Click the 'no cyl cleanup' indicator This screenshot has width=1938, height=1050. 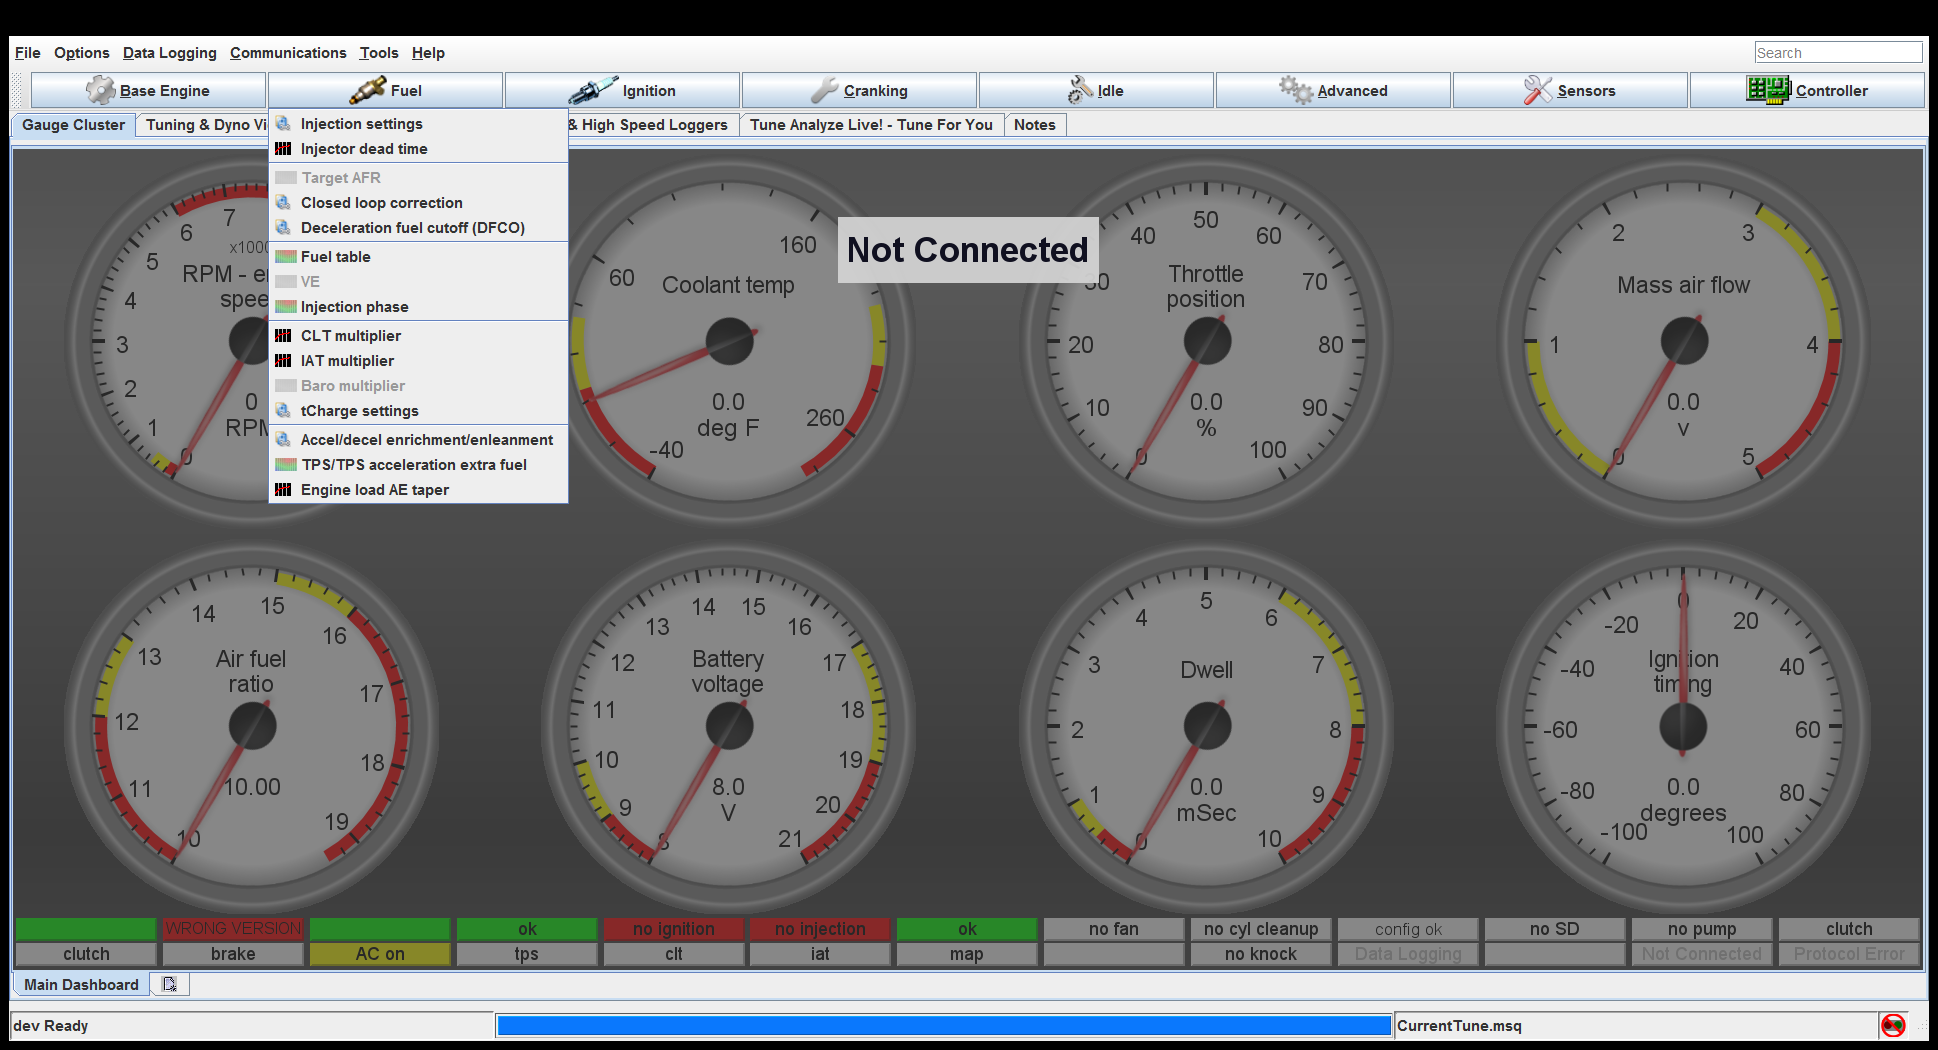coord(1261,929)
